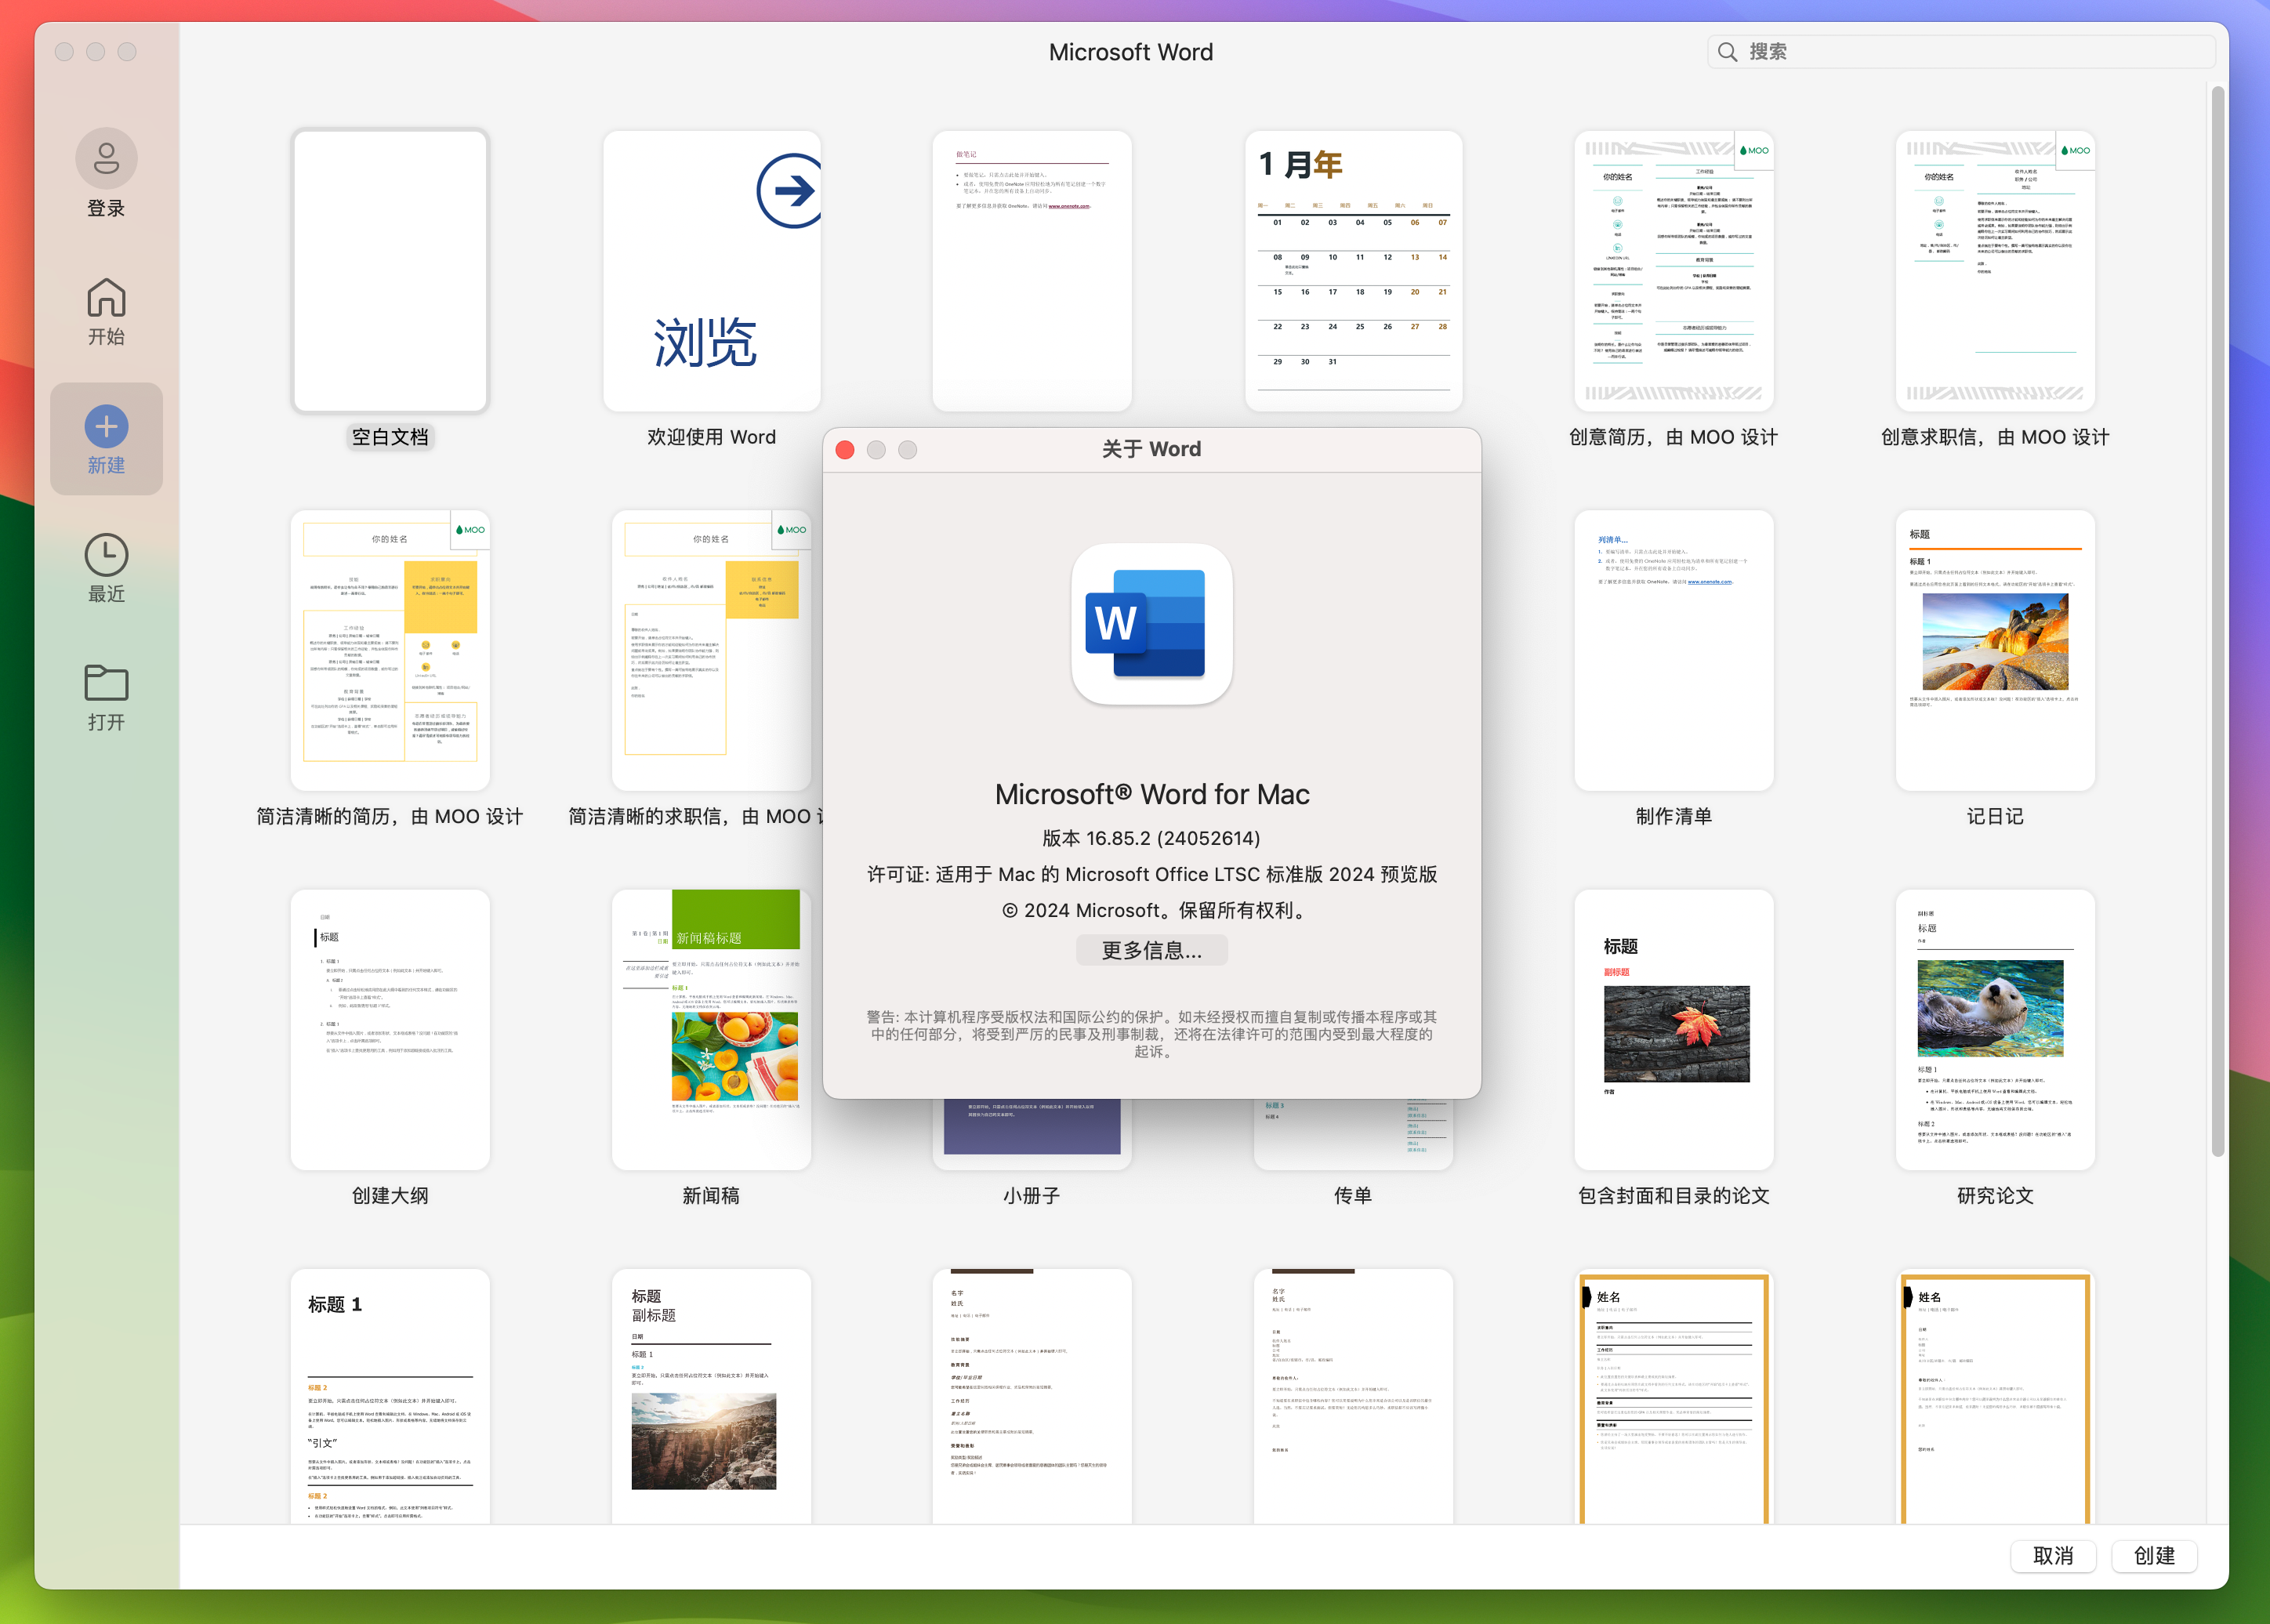The height and width of the screenshot is (1624, 2270).
Task: Open the 打开 folder icon in sidebar
Action: click(x=106, y=684)
